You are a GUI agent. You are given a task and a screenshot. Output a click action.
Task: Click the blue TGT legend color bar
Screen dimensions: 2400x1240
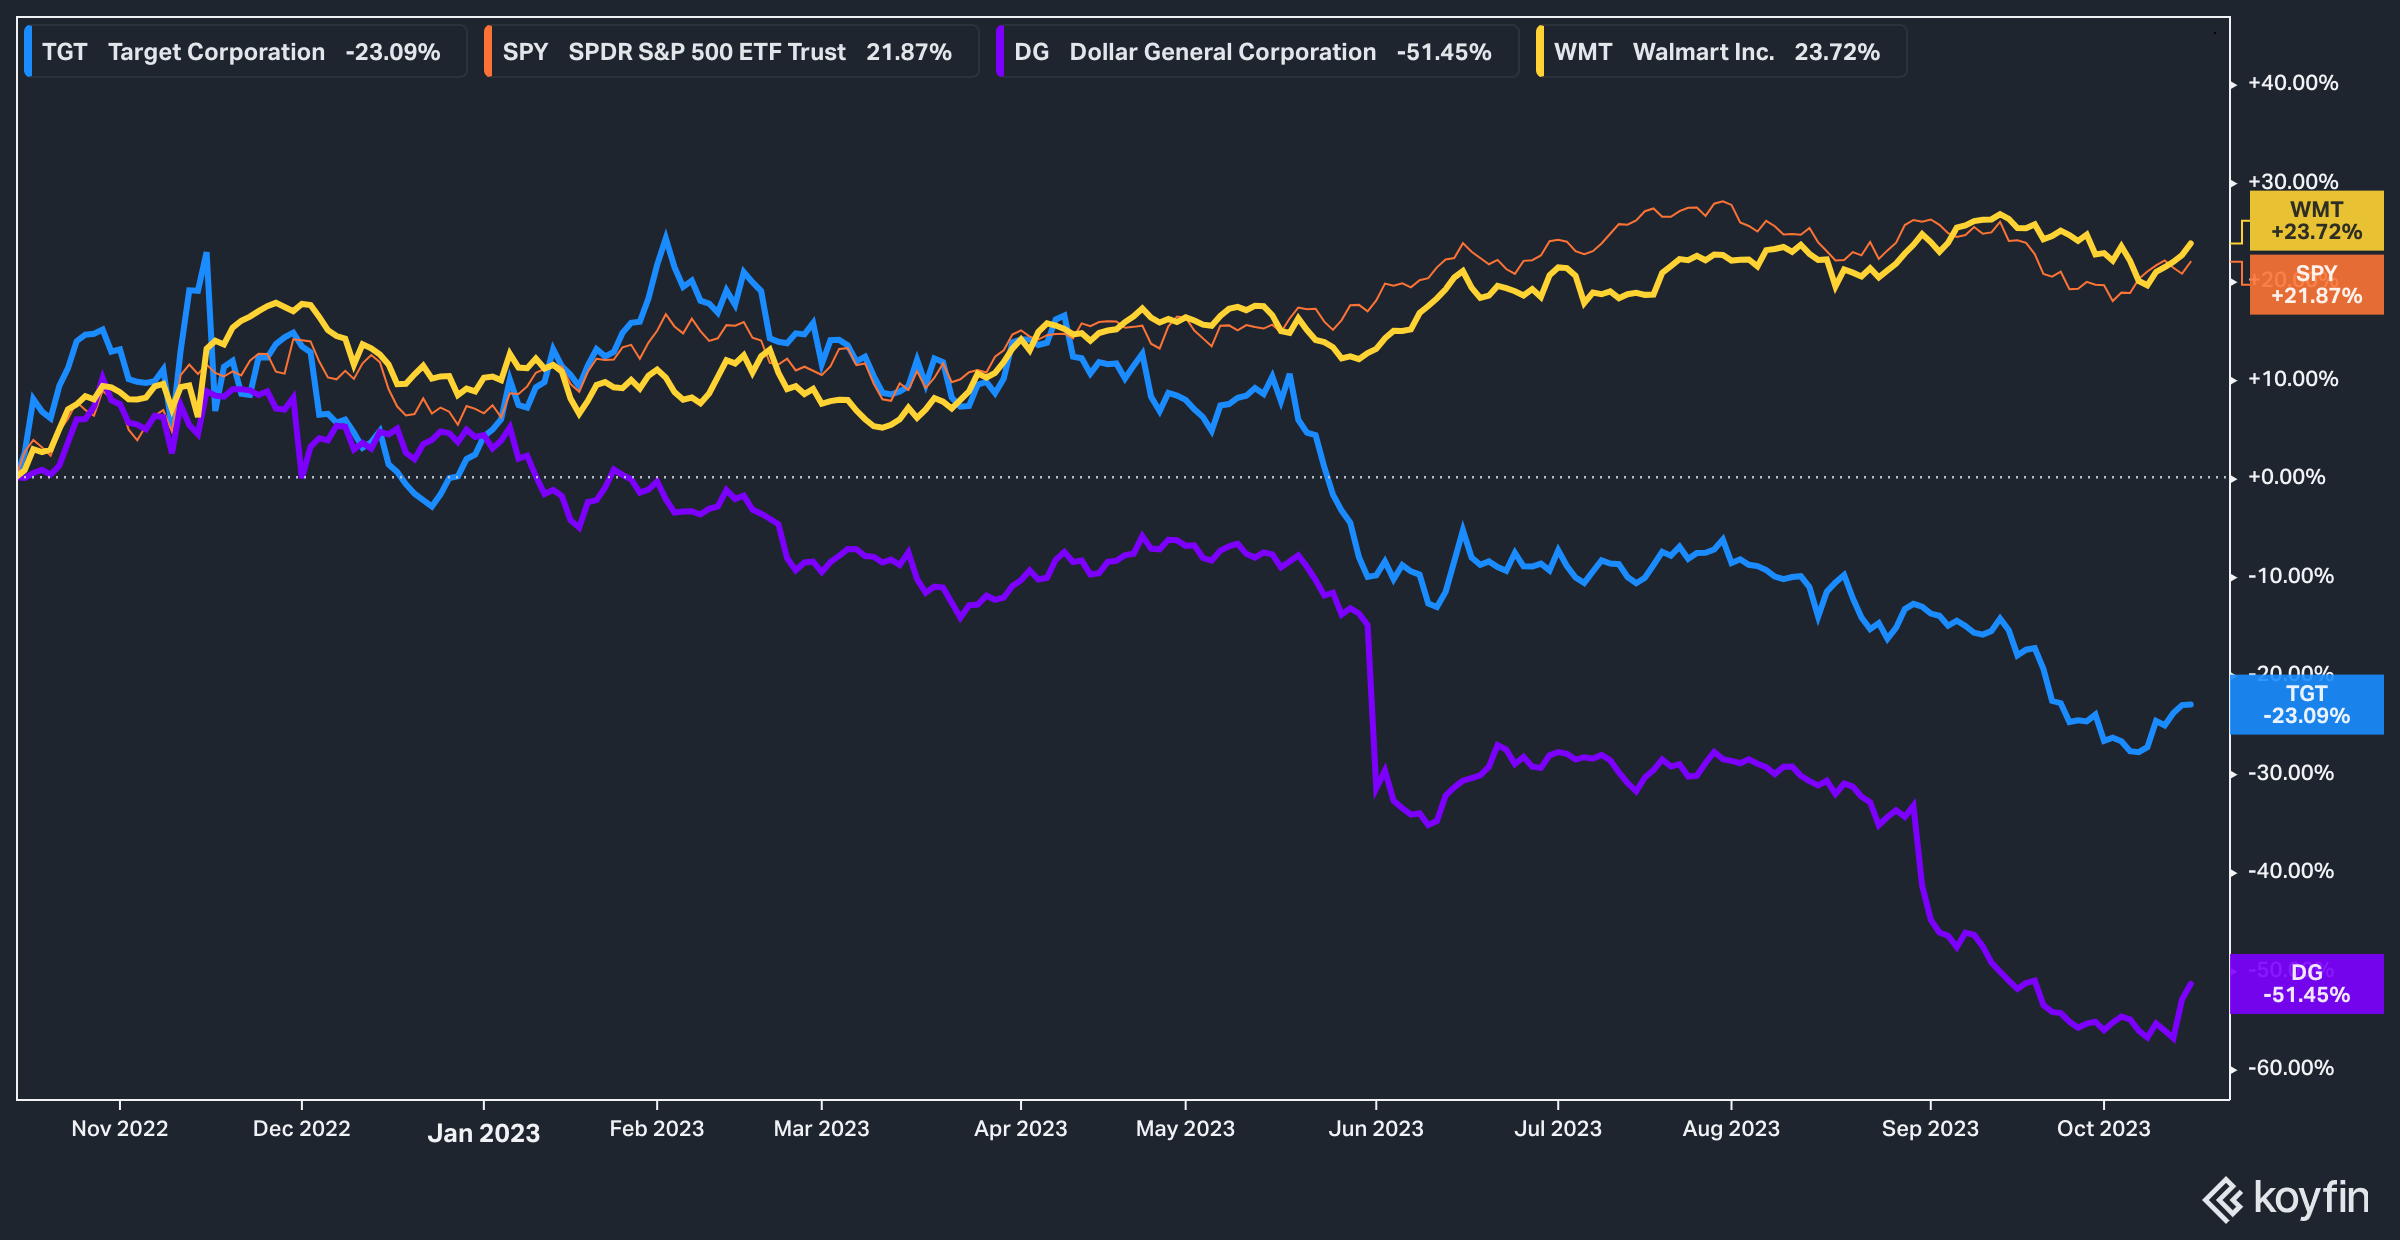tap(28, 52)
